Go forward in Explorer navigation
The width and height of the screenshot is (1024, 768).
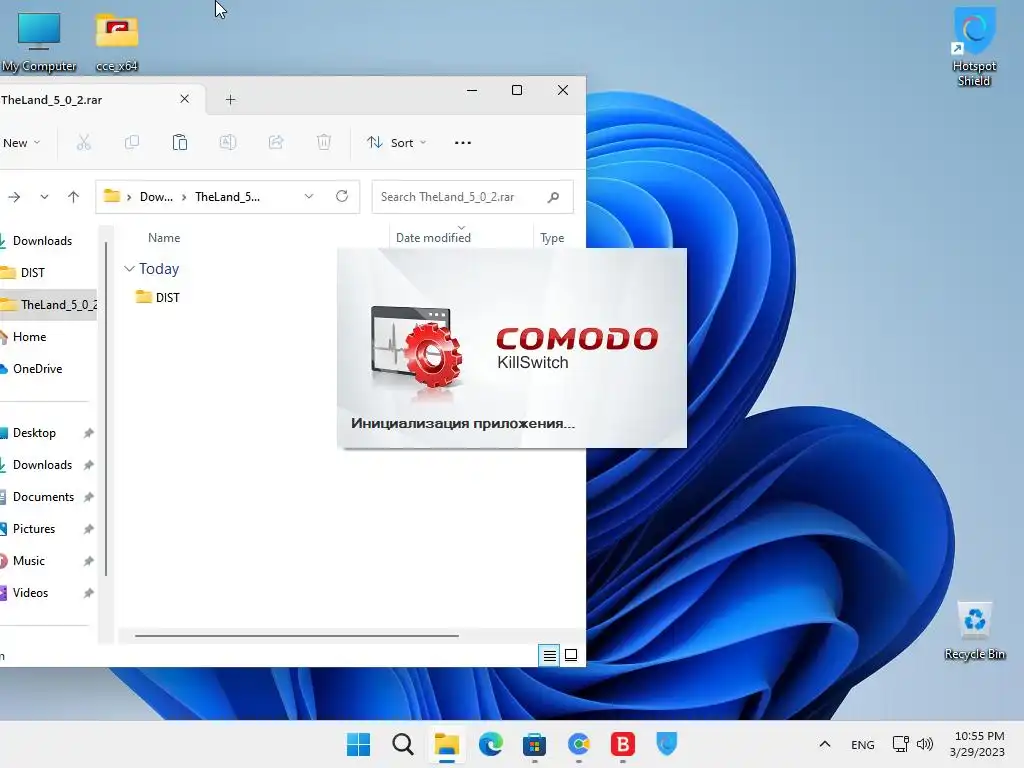tap(14, 197)
